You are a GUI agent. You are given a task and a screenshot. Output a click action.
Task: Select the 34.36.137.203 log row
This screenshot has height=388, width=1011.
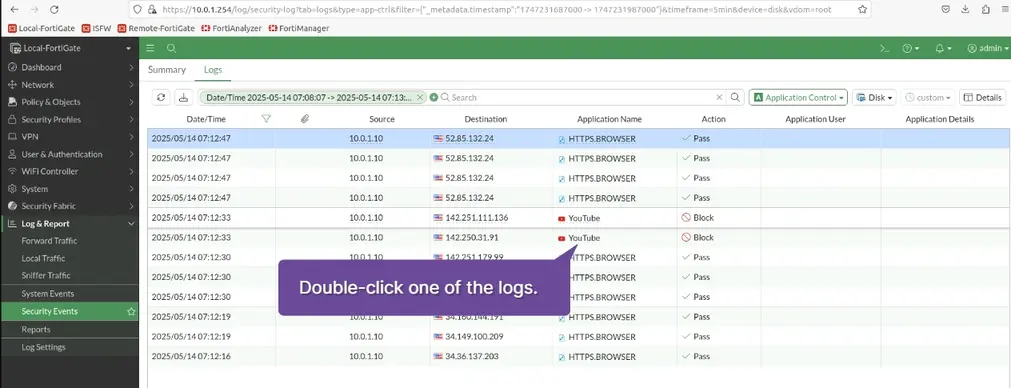578,356
